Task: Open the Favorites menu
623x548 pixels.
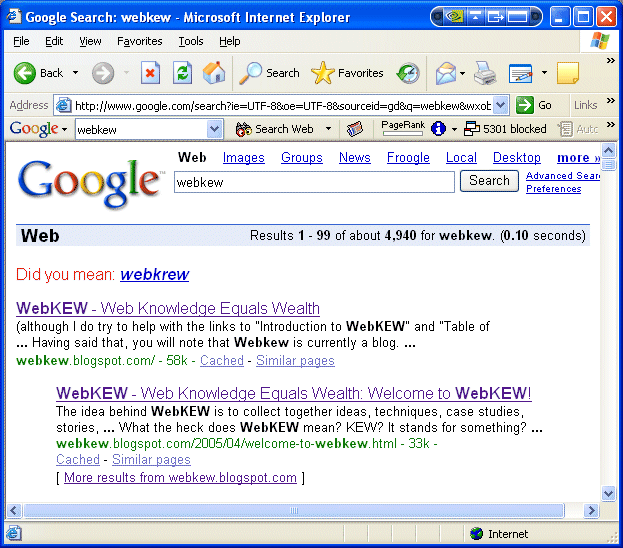Action: [x=140, y=41]
